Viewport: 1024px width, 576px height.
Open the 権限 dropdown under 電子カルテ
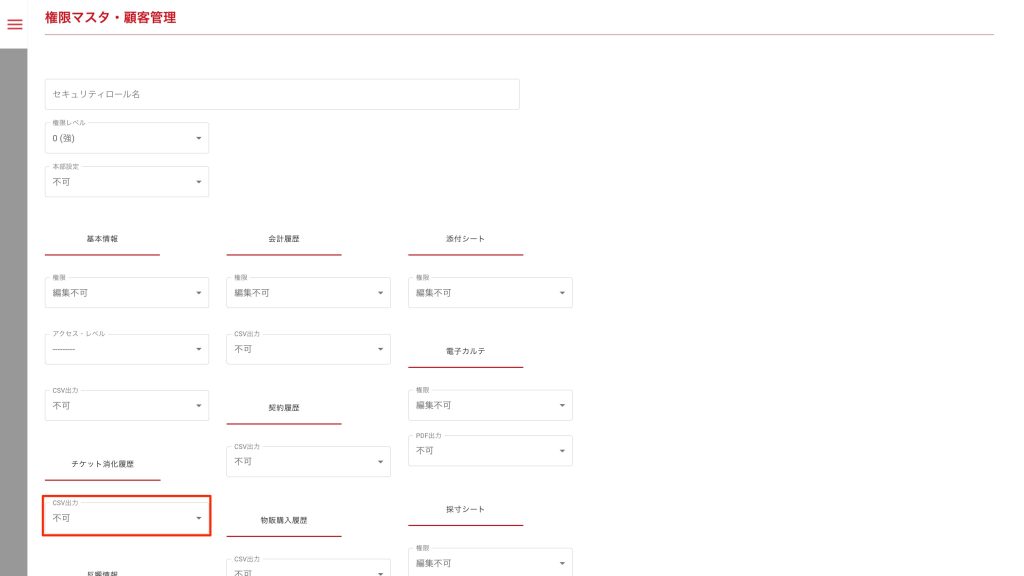[x=490, y=405]
